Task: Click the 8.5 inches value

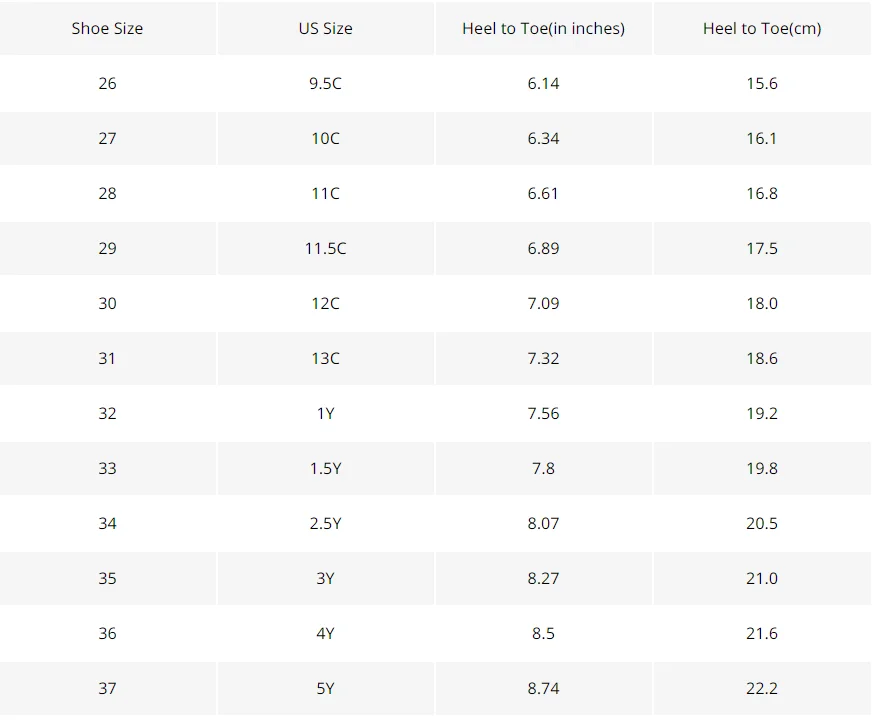Action: pyautogui.click(x=543, y=634)
